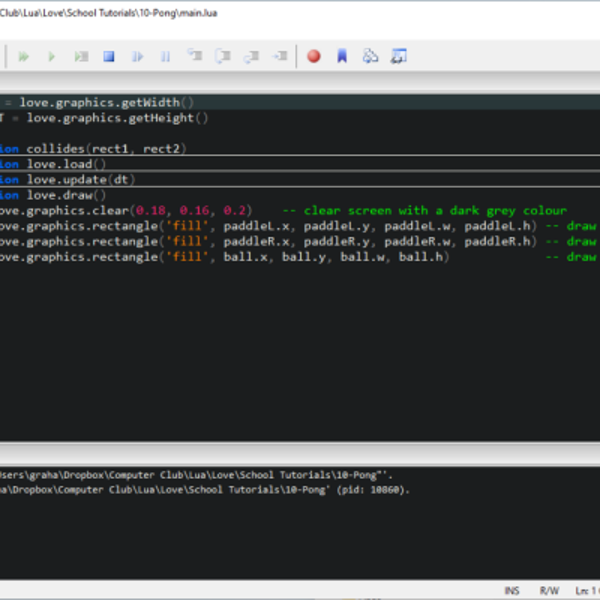Pause execution with the Break icon

point(166,57)
